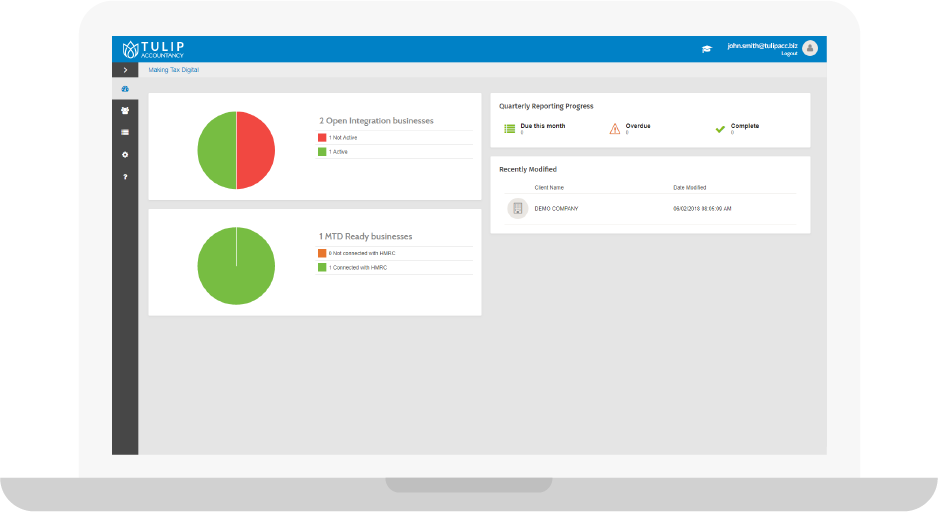Click the user avatar in the header

pos(809,48)
